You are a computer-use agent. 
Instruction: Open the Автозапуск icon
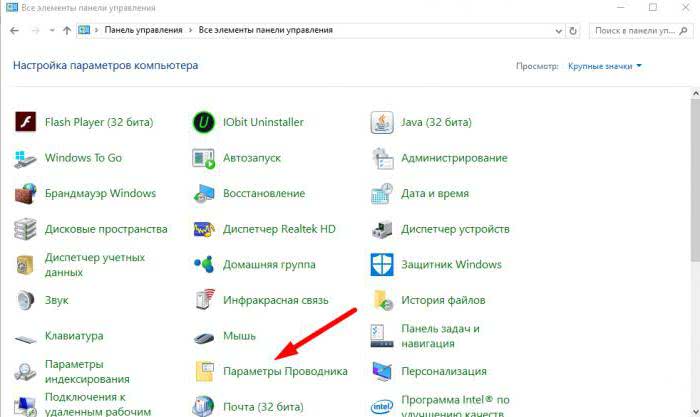coord(204,158)
